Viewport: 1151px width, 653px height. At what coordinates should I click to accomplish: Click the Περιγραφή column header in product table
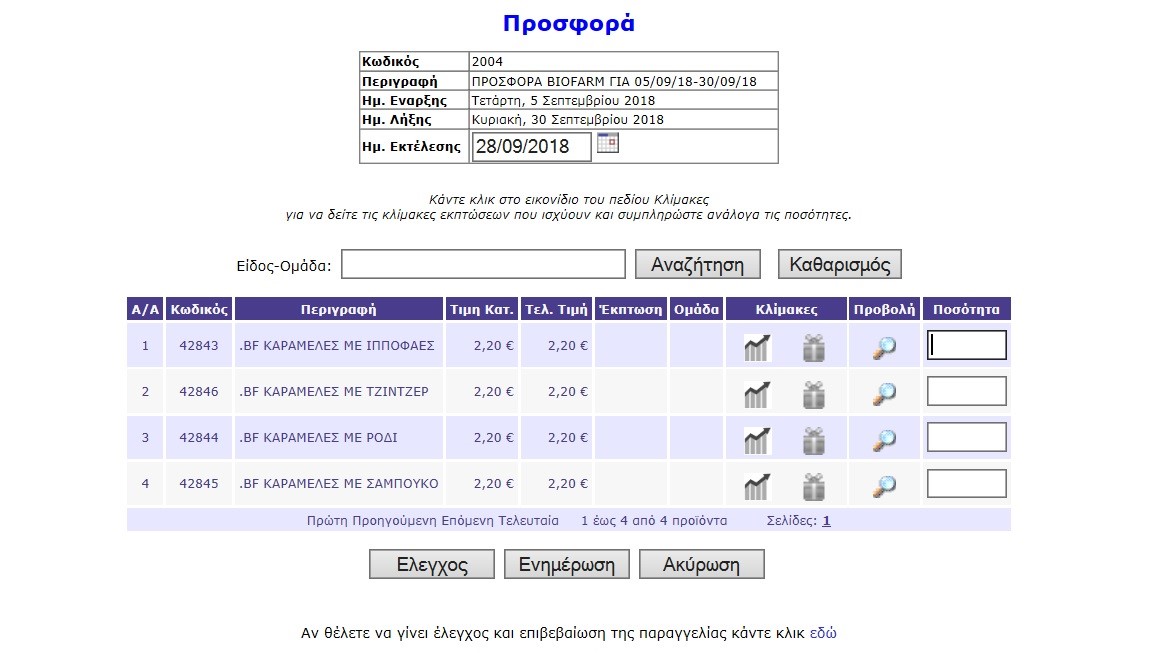338,309
